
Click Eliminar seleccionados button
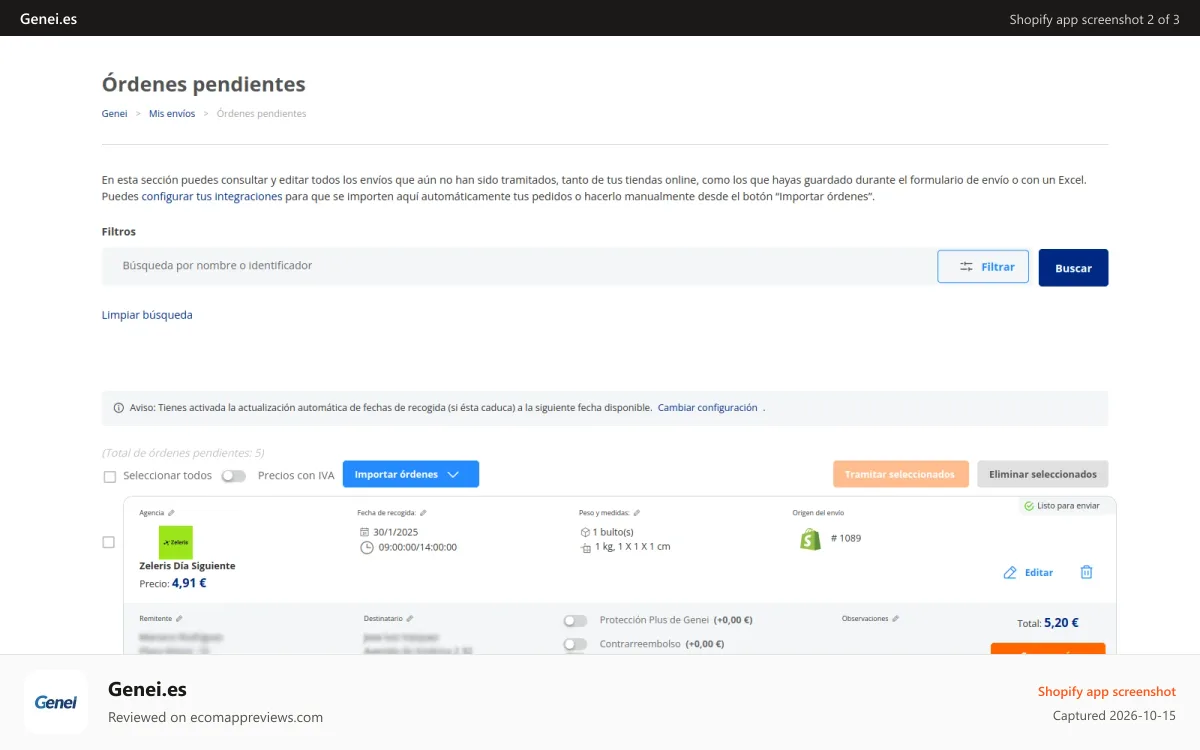(x=1043, y=474)
